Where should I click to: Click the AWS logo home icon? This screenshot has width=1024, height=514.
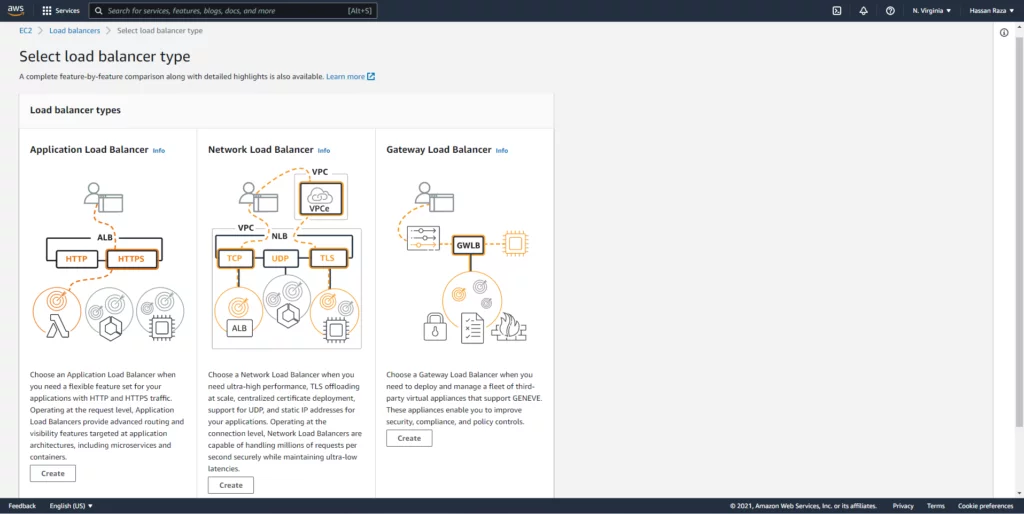[16, 10]
